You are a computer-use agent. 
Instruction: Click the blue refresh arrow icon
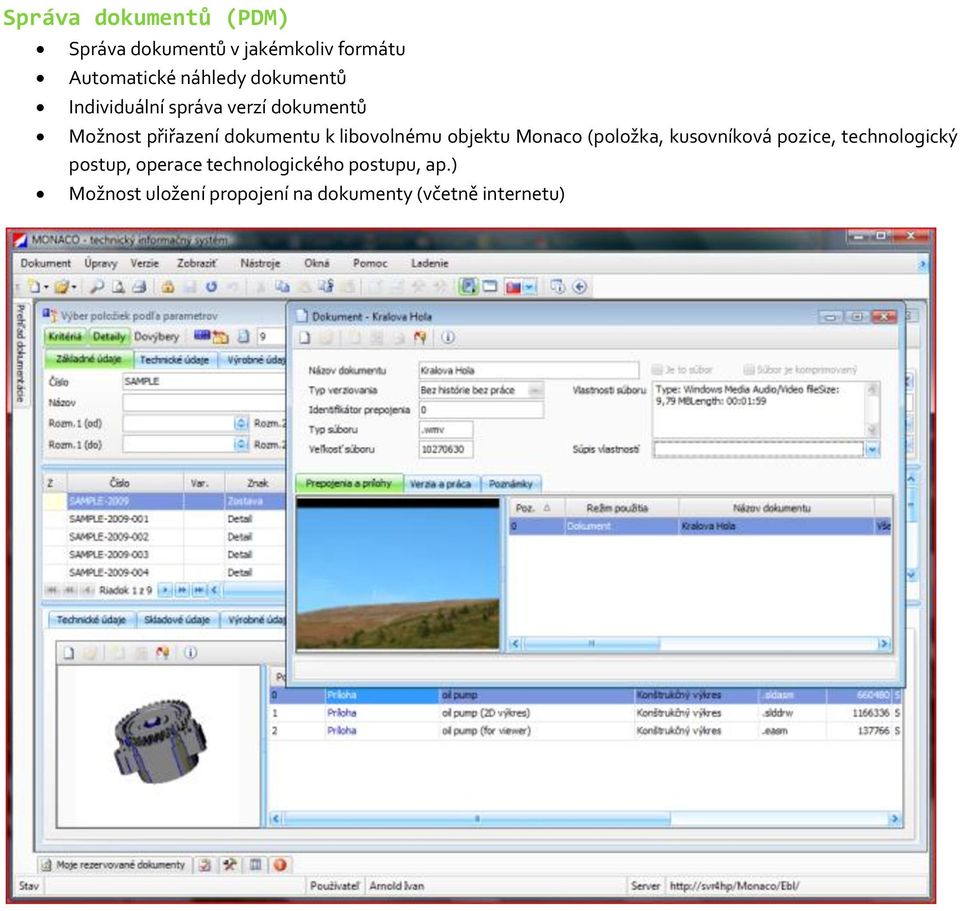coord(211,287)
